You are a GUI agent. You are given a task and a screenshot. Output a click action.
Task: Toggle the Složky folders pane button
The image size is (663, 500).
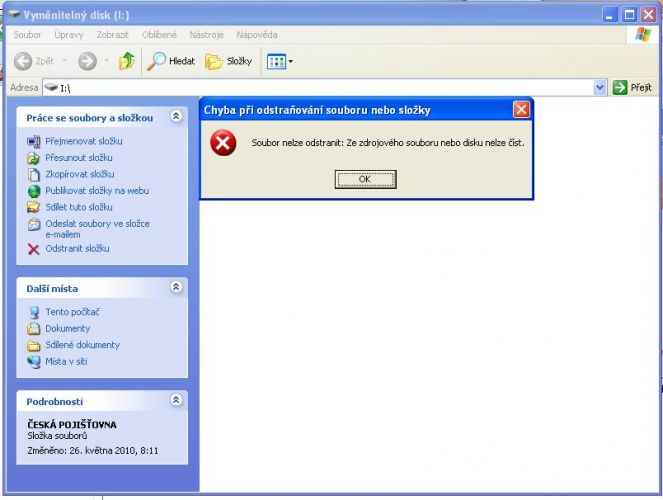coord(228,61)
